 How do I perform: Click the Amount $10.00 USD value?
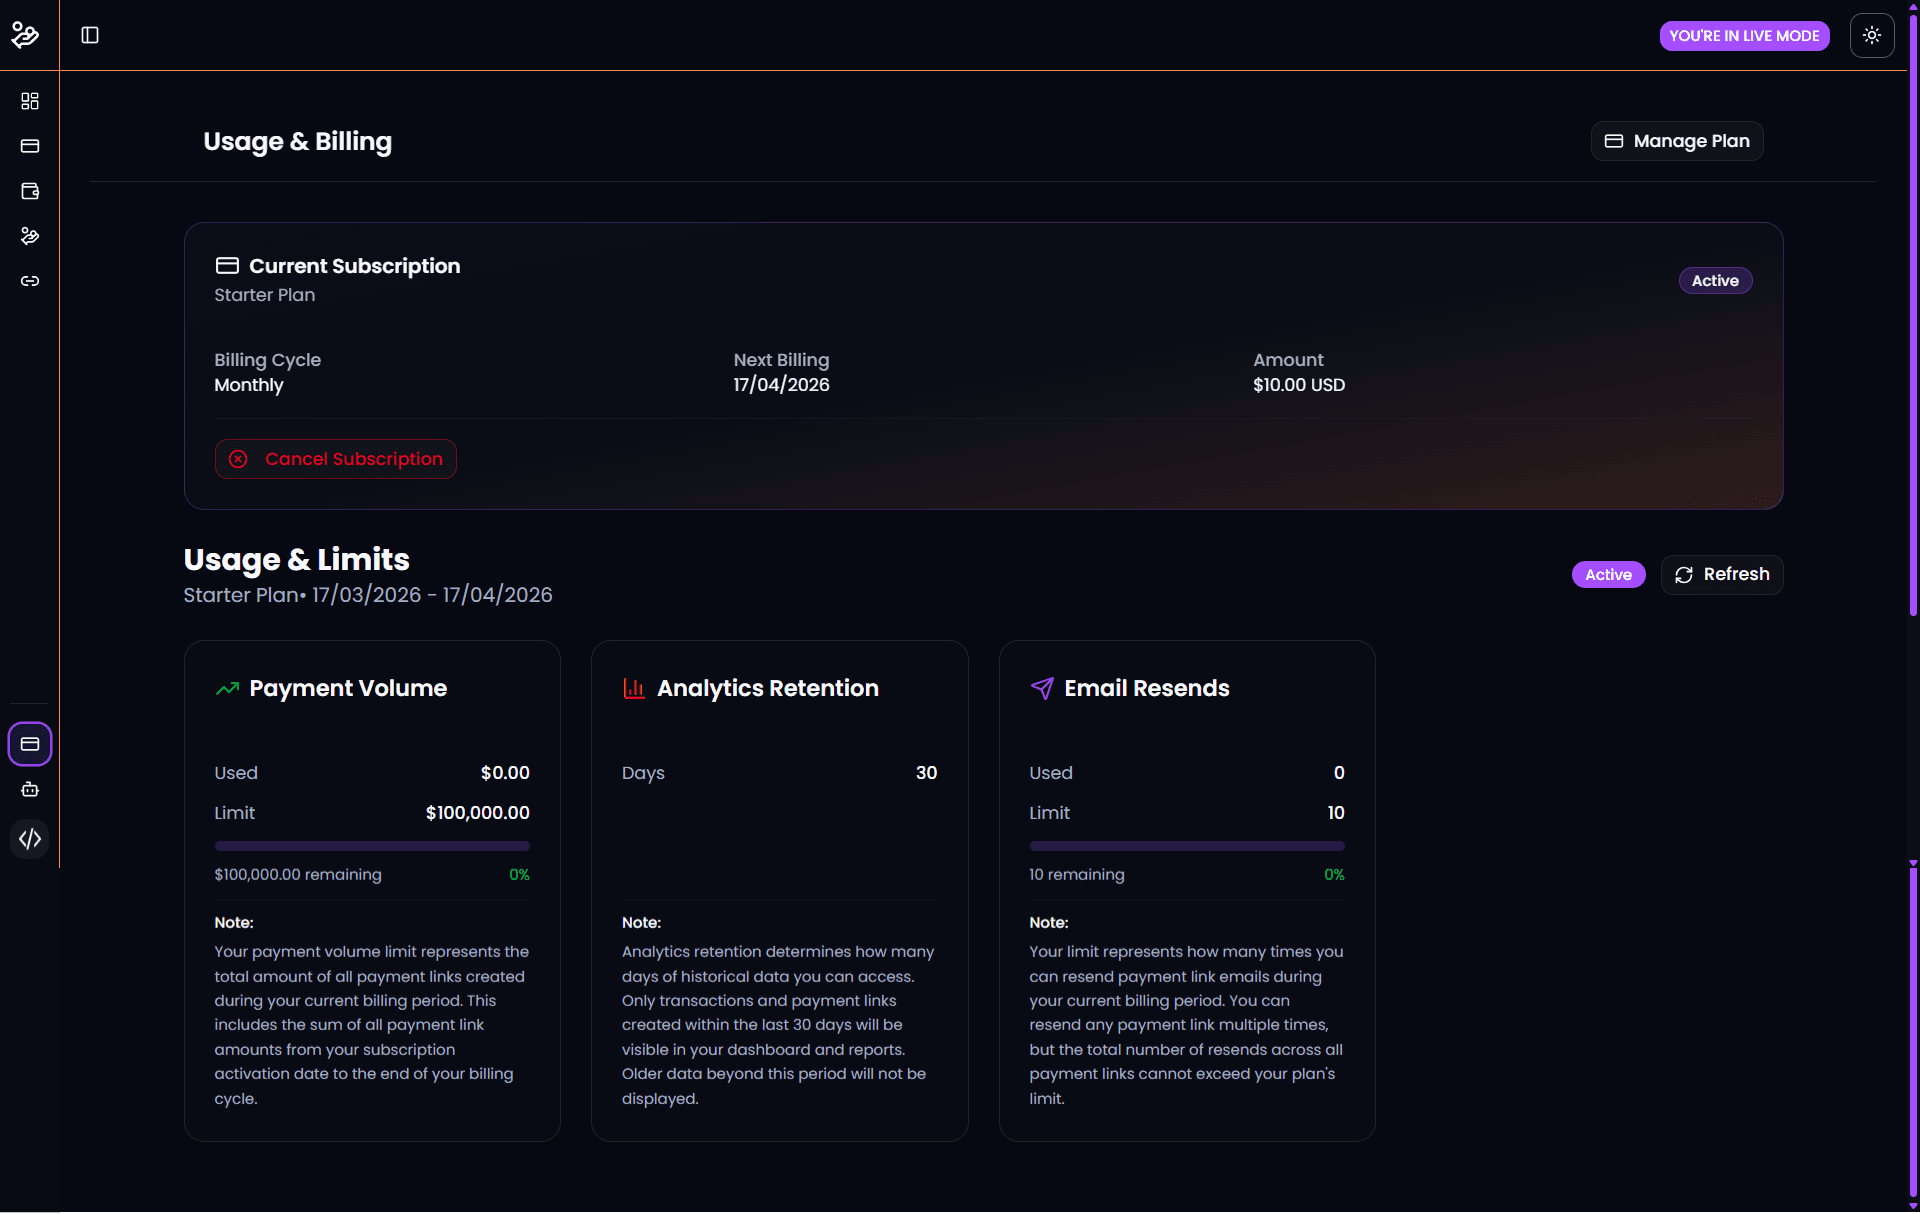[1299, 385]
